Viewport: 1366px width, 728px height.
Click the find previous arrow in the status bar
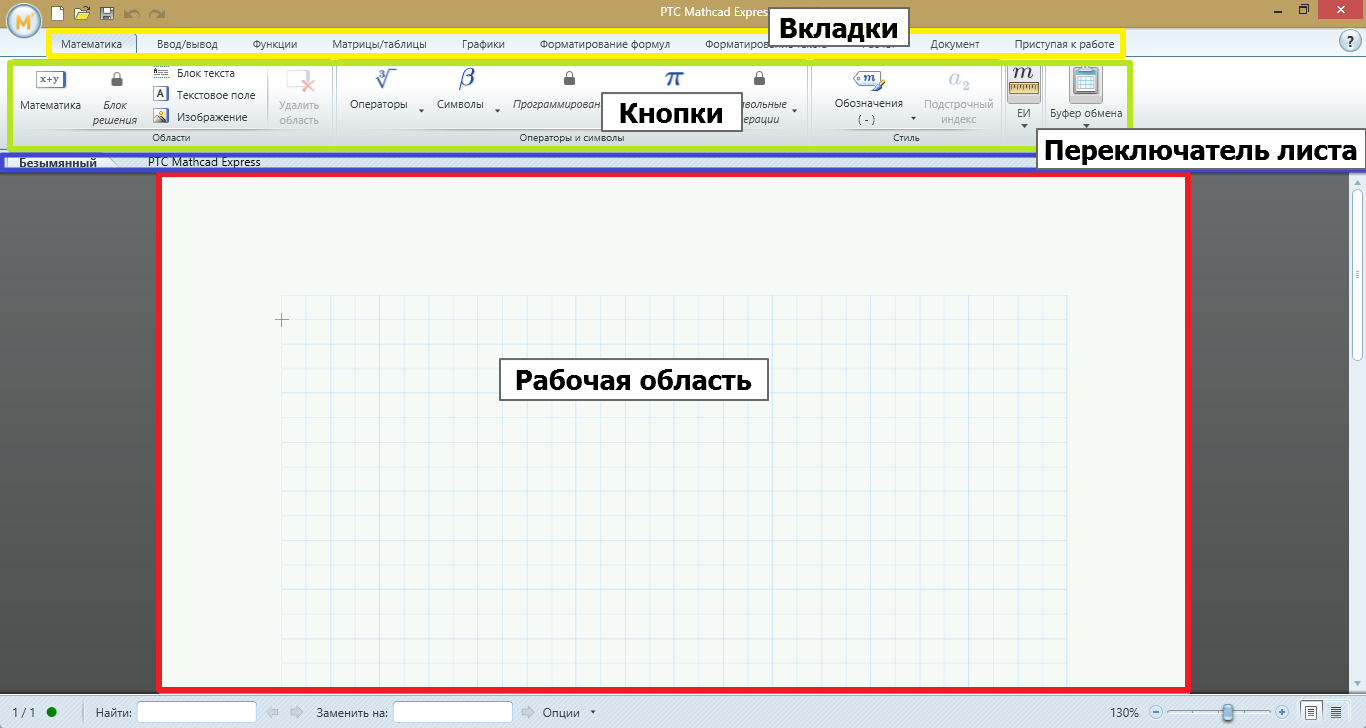coord(273,713)
